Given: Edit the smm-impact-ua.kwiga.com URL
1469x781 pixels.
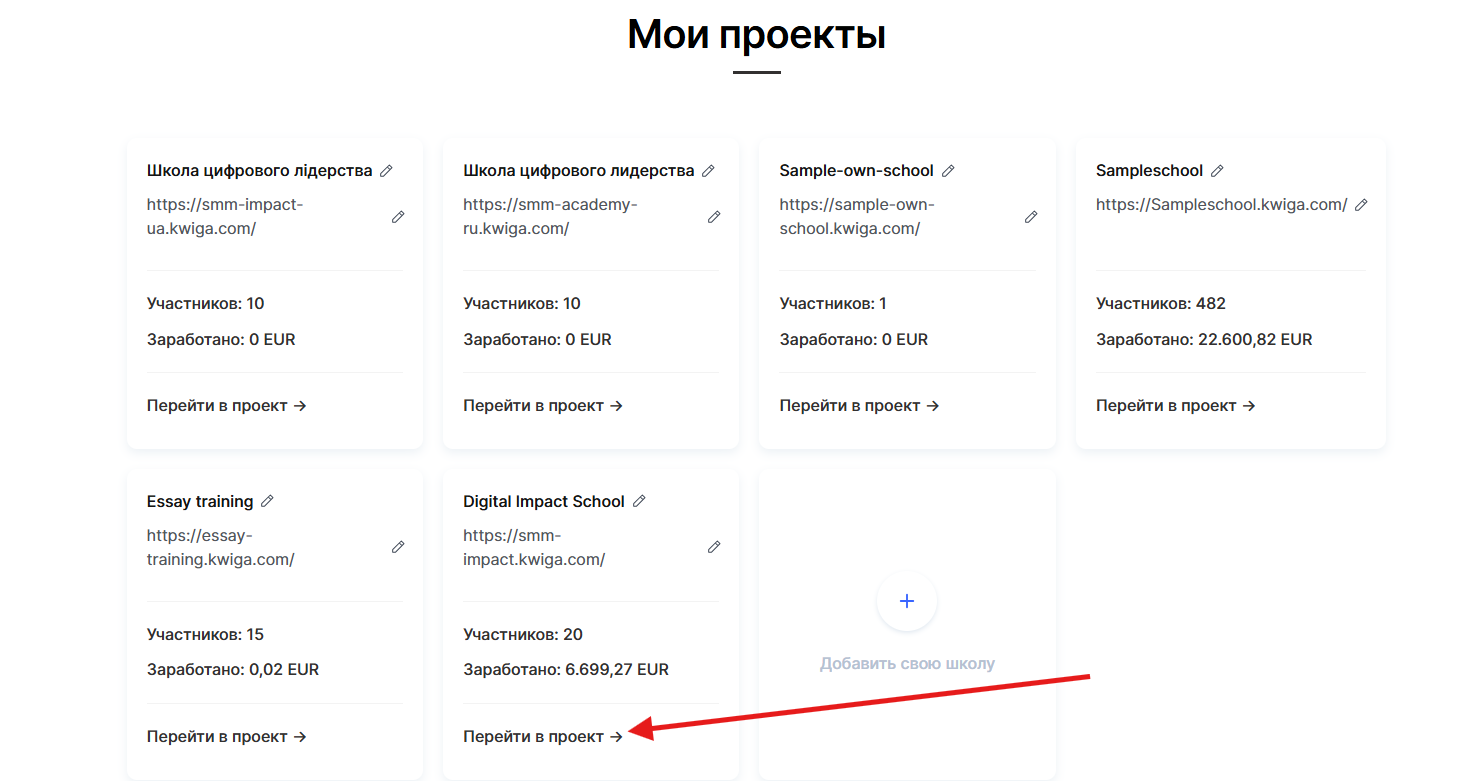Looking at the screenshot, I should [398, 217].
